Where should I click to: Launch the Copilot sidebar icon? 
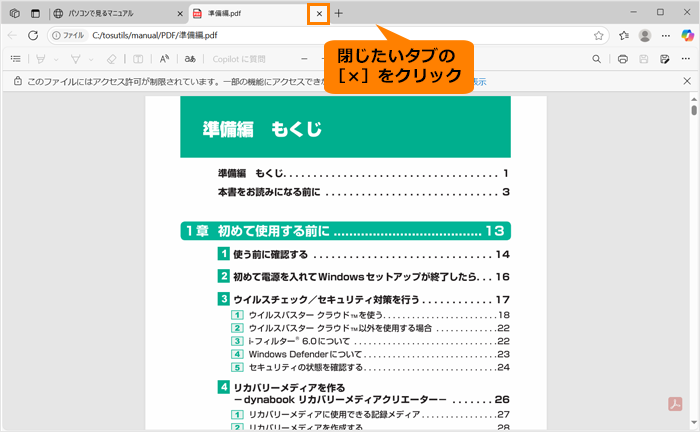[x=688, y=35]
